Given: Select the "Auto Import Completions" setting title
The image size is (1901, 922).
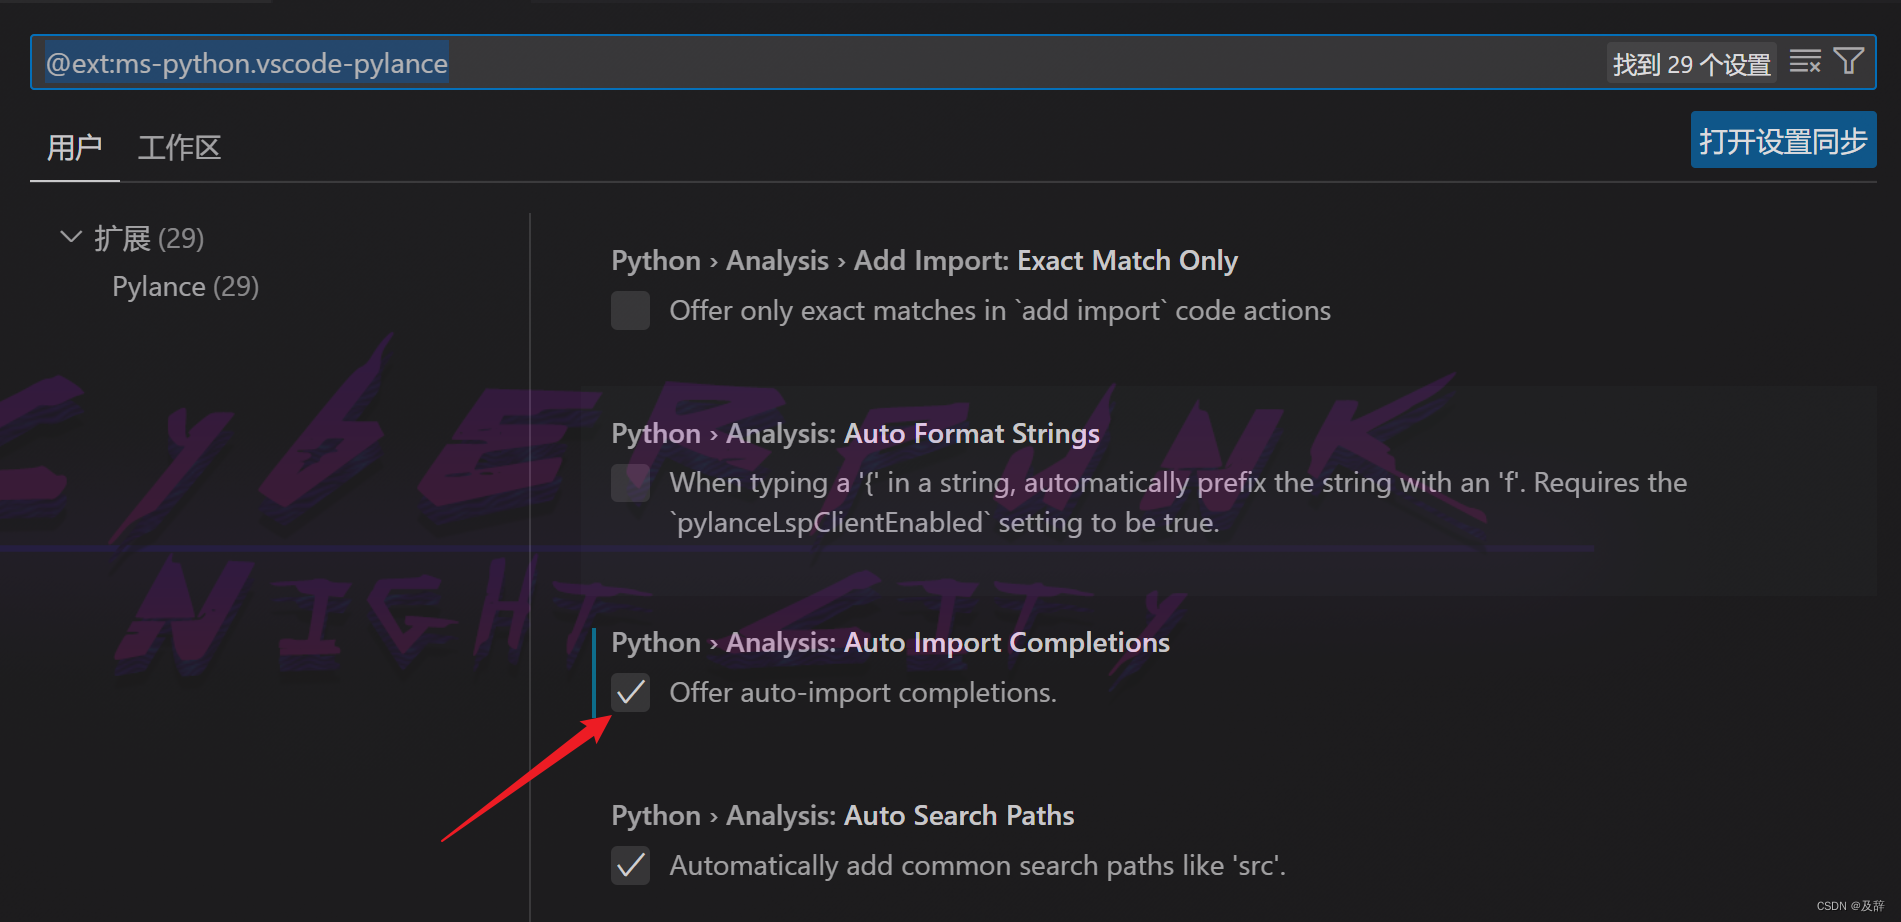Looking at the screenshot, I should click(x=1006, y=642).
